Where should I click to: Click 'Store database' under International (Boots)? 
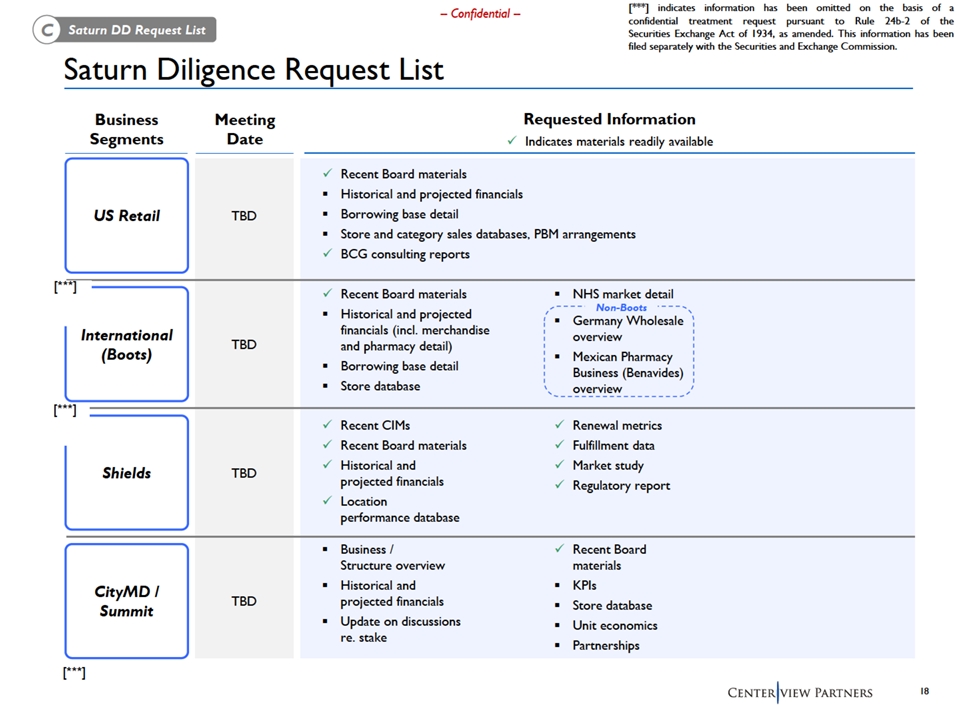(x=380, y=386)
